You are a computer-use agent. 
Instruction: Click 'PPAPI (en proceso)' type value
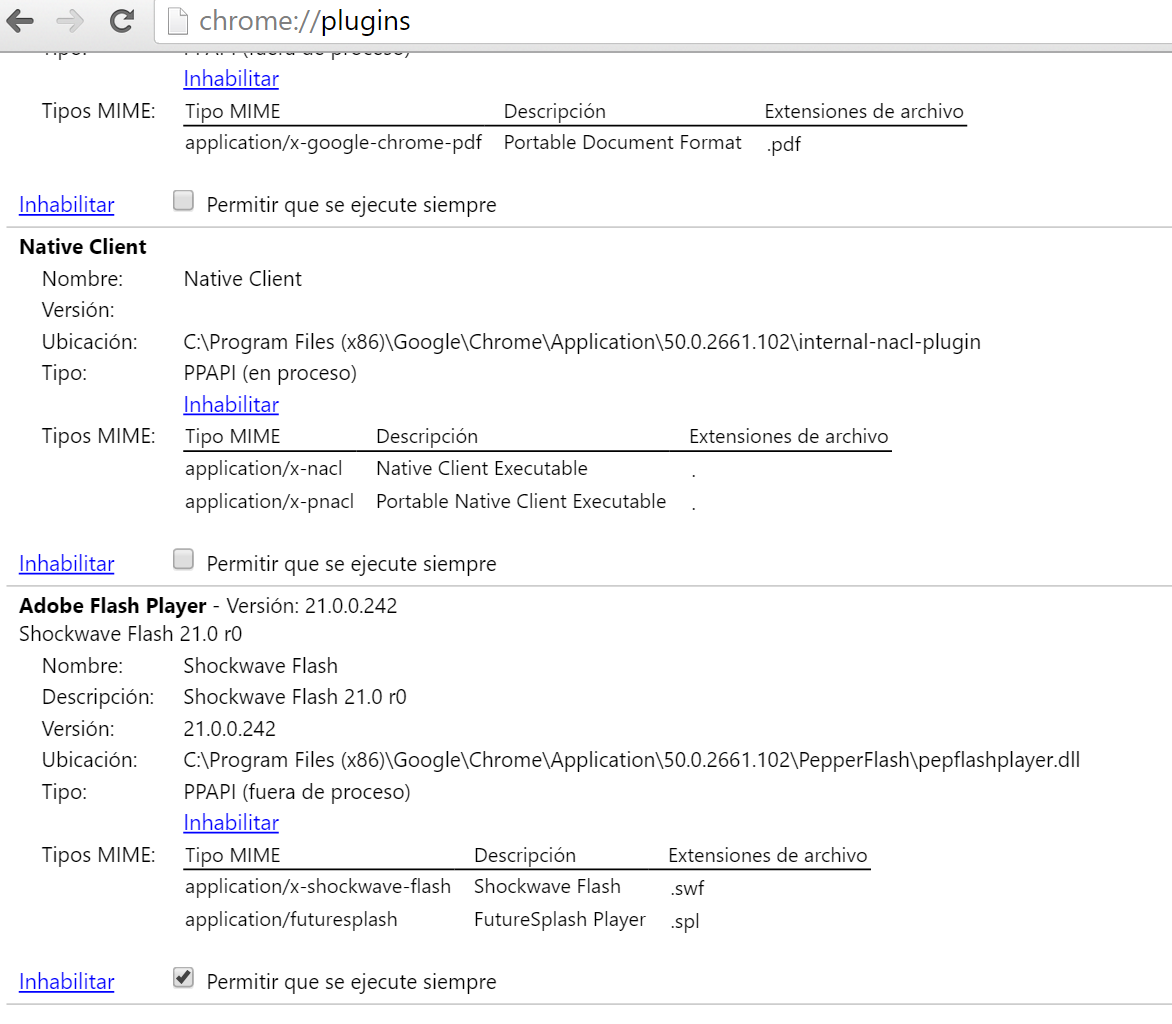pos(271,373)
